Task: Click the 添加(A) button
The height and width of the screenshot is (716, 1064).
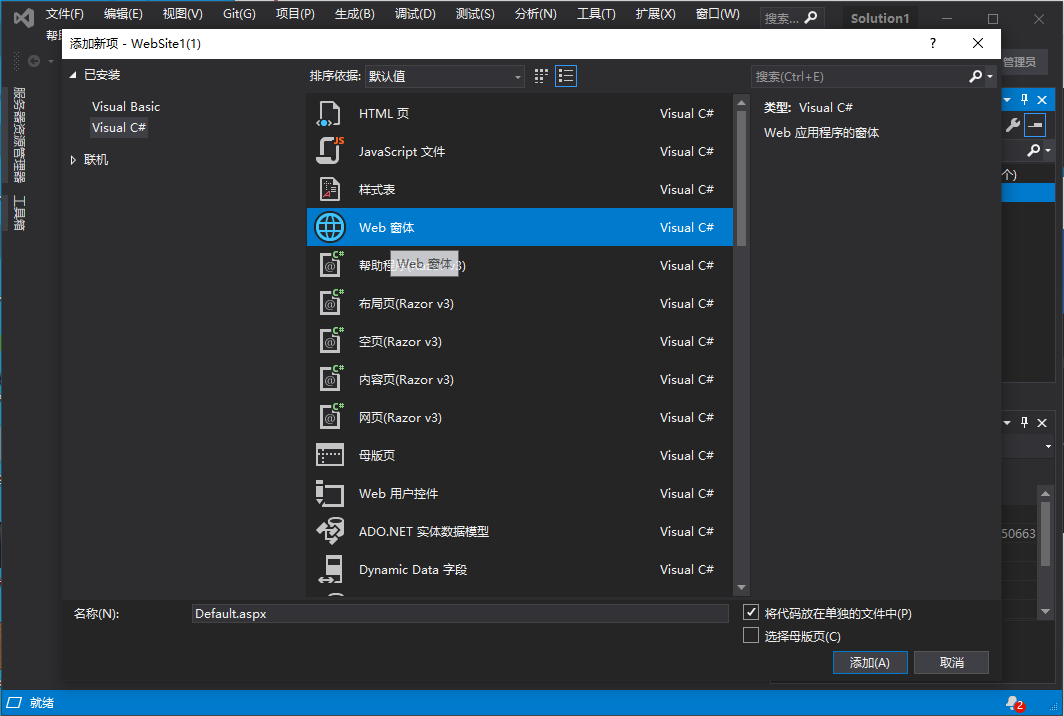Action: (870, 662)
